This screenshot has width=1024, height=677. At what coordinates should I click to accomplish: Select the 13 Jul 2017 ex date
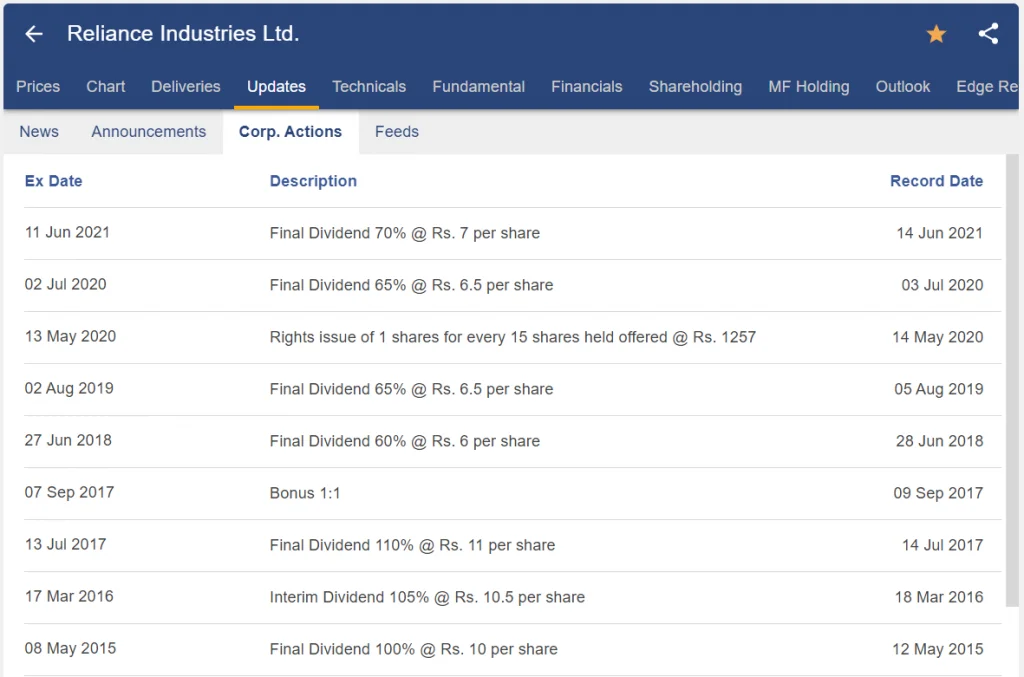[x=65, y=544]
